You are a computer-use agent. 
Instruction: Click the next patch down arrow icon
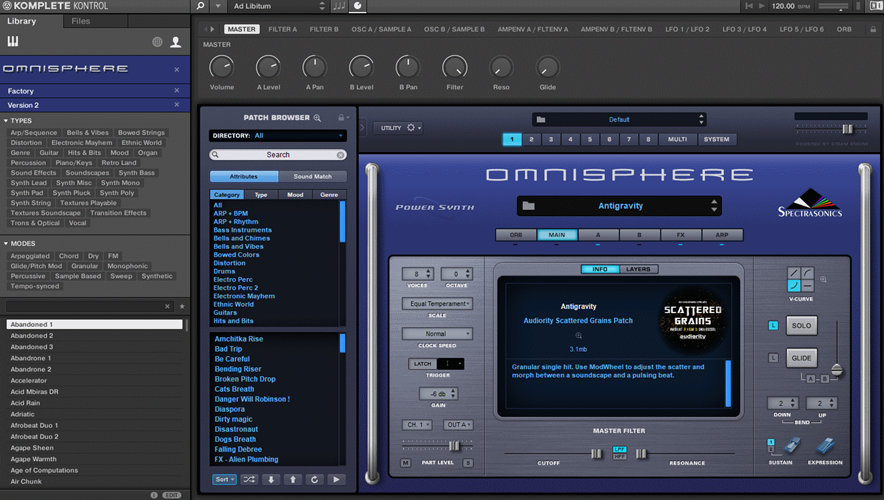(x=270, y=480)
